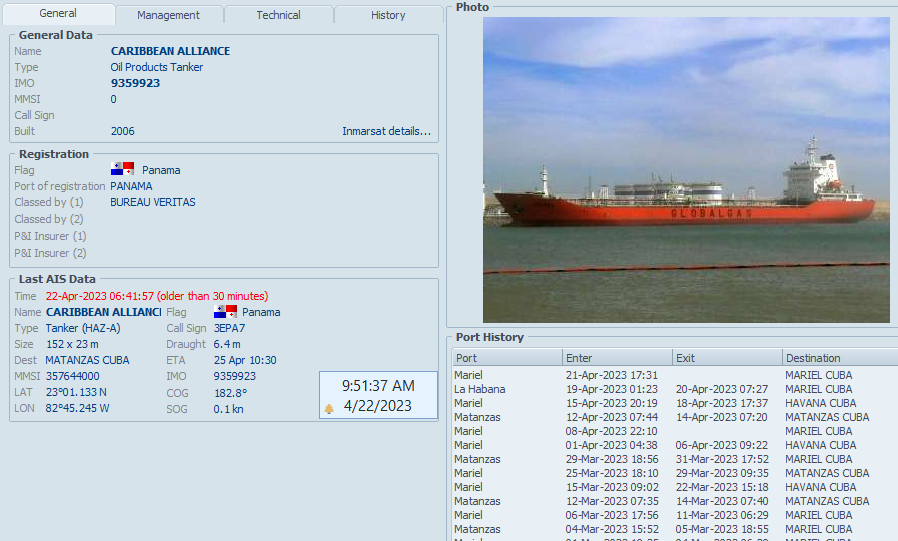Select the Matanzas row entered 12-Apr-2023 07:44

675,417
